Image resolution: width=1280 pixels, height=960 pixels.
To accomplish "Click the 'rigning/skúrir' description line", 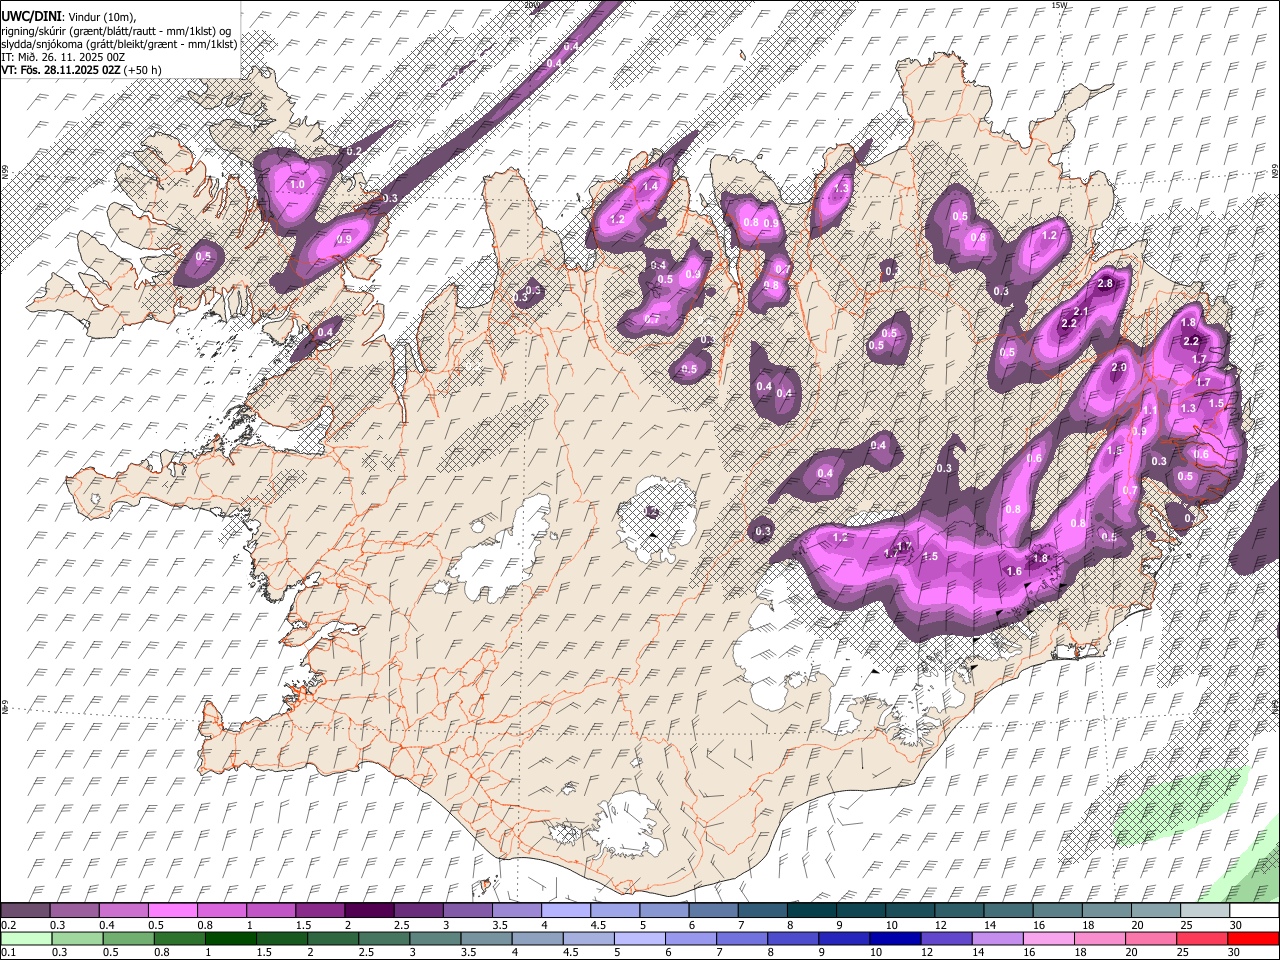I will pyautogui.click(x=118, y=30).
